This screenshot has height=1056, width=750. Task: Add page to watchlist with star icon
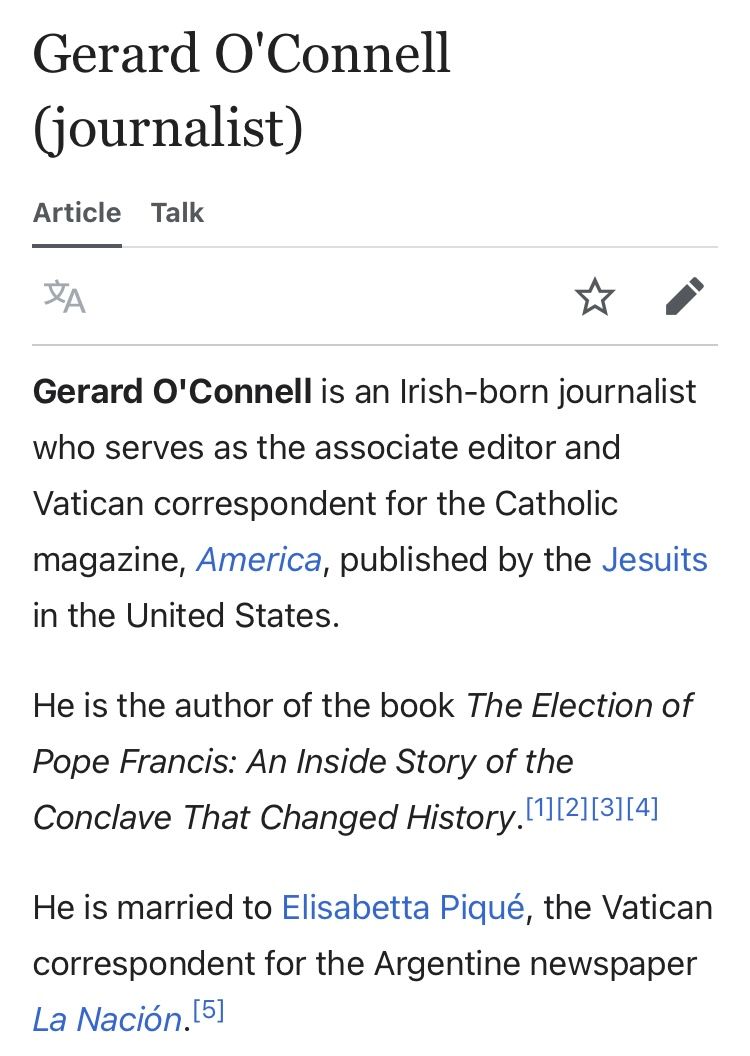[594, 296]
